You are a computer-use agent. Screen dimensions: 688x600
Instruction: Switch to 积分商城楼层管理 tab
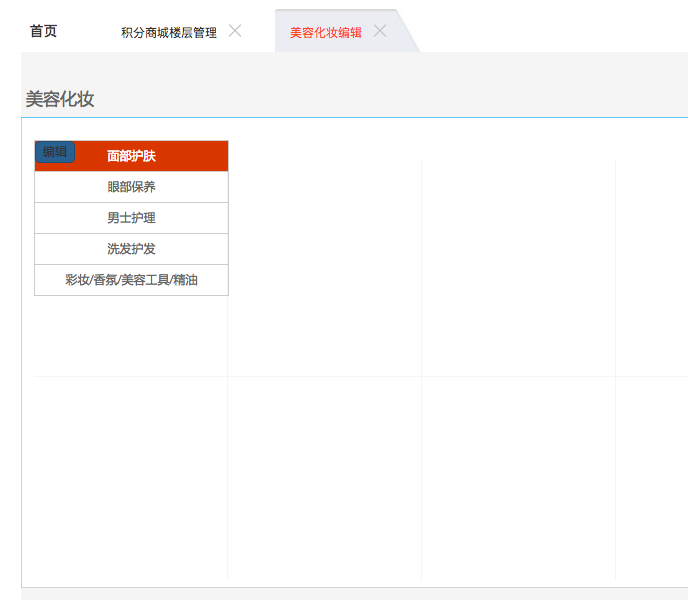coord(169,32)
